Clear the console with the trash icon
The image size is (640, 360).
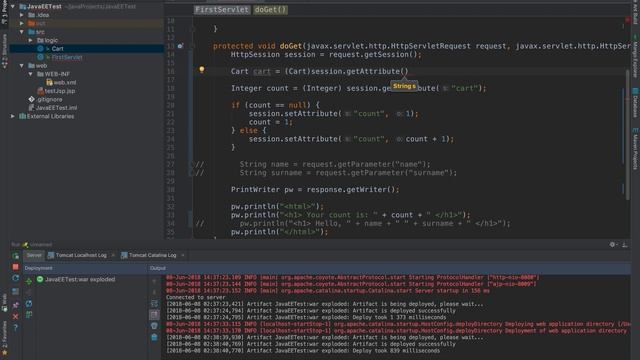click(x=154, y=337)
